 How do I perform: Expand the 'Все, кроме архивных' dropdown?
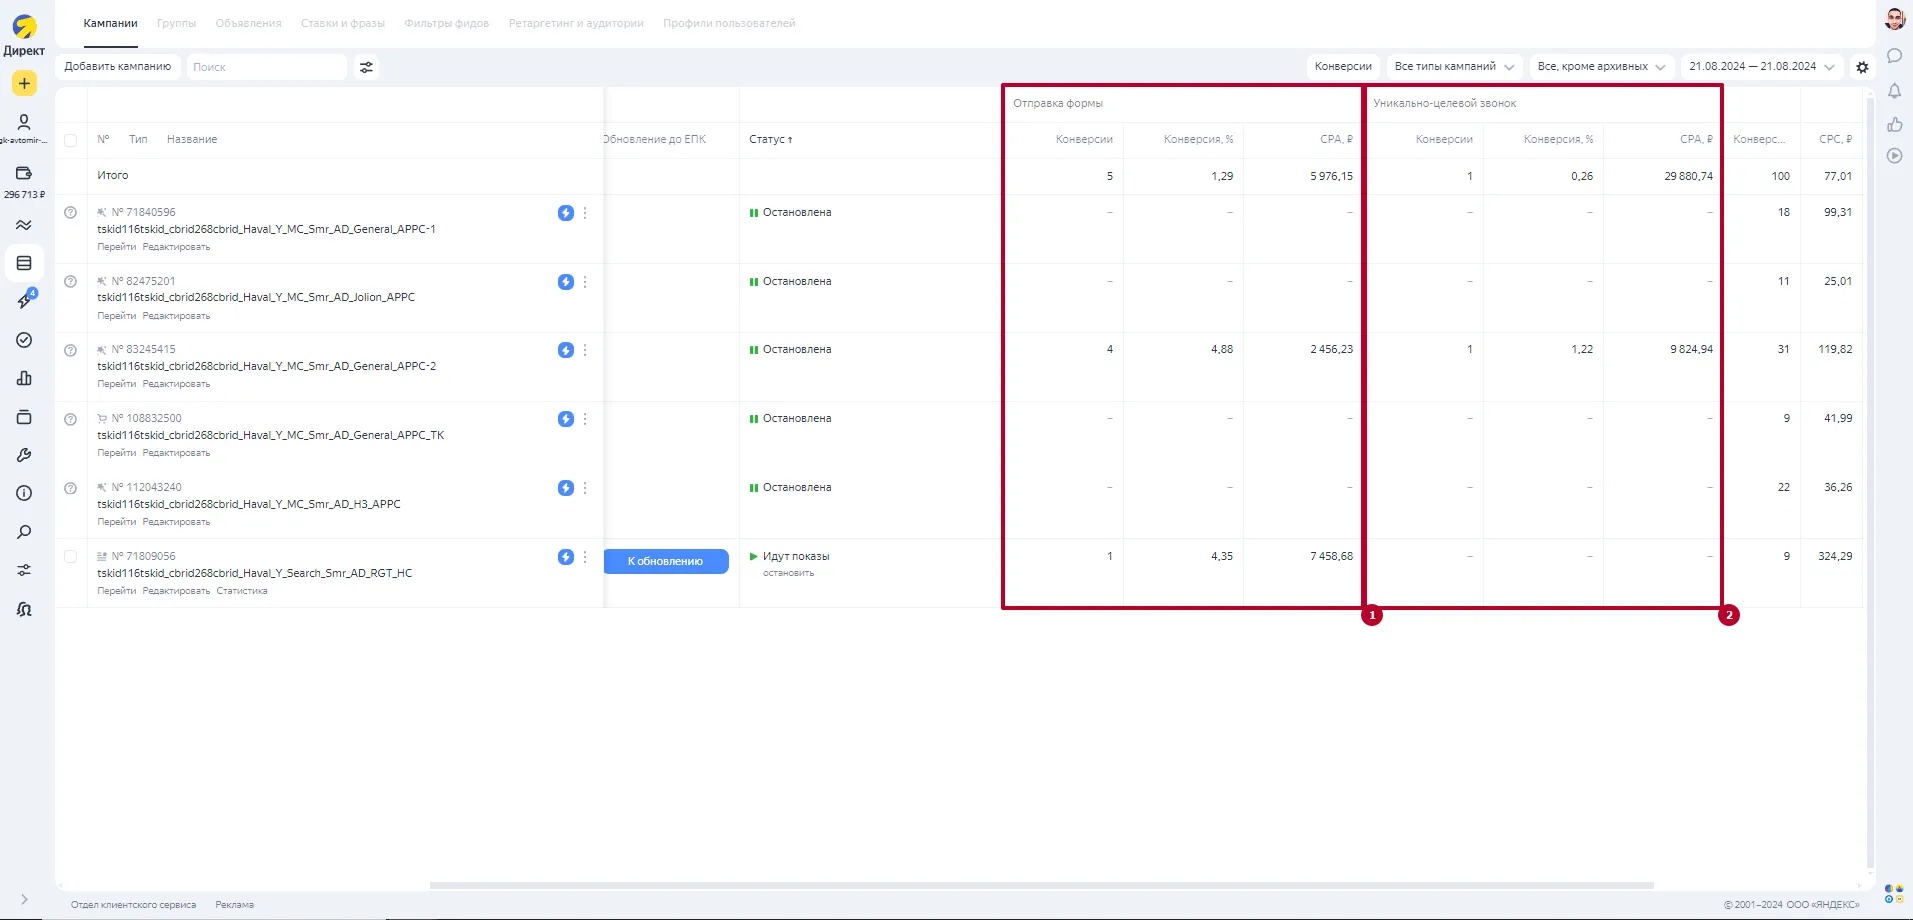(1601, 67)
